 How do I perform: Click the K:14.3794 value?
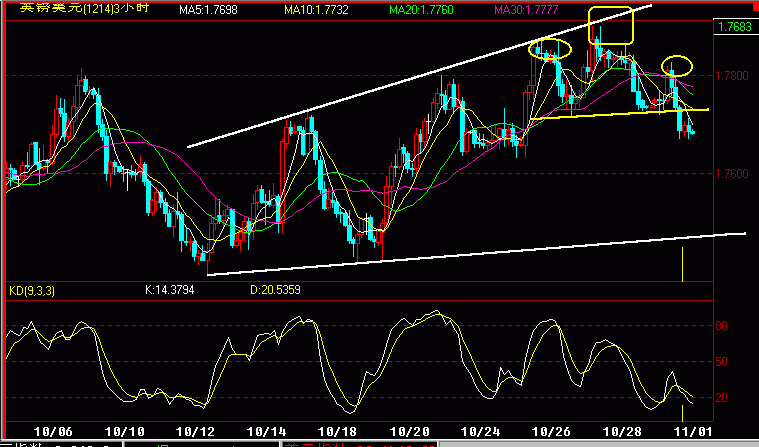click(x=169, y=290)
